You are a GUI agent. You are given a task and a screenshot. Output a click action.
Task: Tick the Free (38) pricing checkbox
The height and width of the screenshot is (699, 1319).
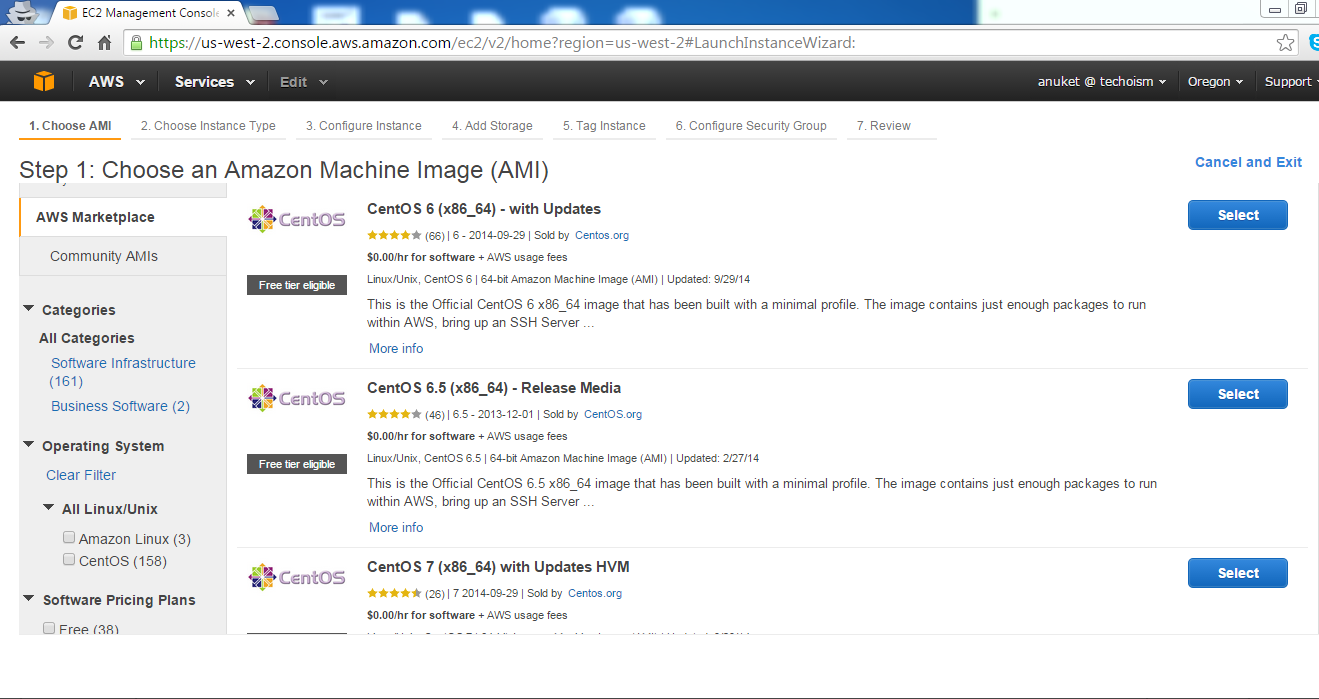tap(49, 629)
